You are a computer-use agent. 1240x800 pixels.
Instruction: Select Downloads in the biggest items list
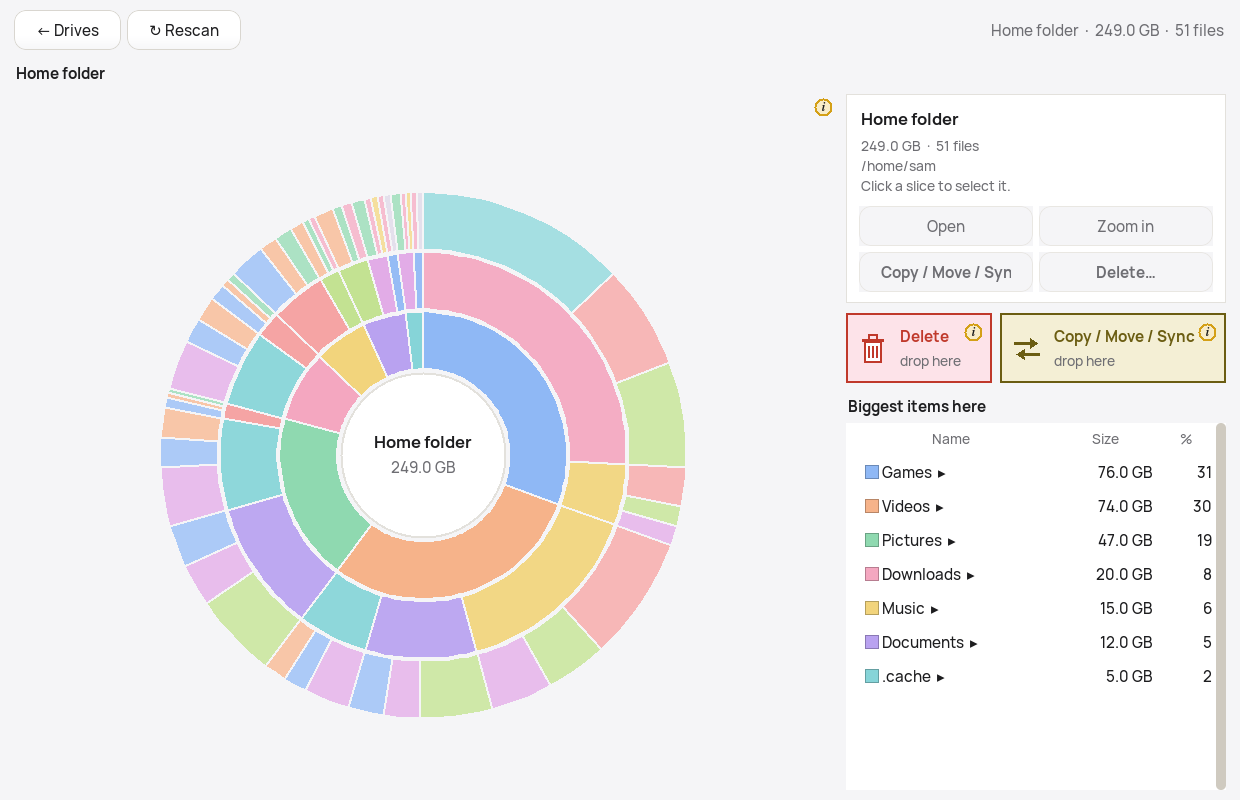click(1031, 574)
